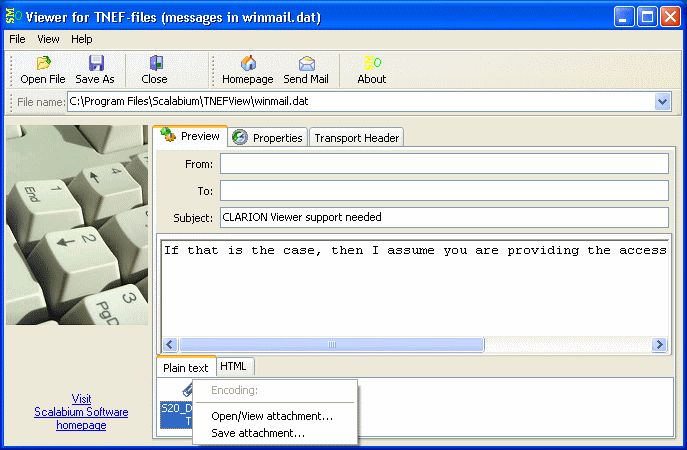Open the Homepage toolbar icon
687x450 pixels.
coord(247,64)
